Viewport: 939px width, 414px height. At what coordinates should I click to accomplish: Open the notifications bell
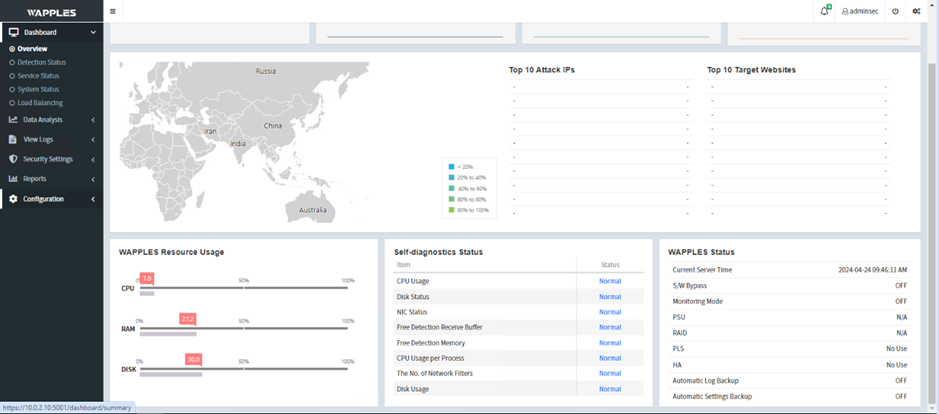click(824, 11)
